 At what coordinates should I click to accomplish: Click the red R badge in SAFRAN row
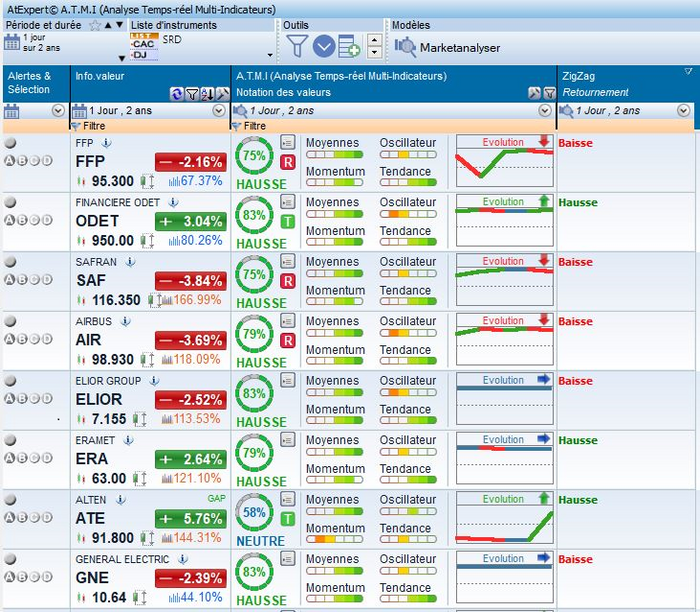coord(288,281)
